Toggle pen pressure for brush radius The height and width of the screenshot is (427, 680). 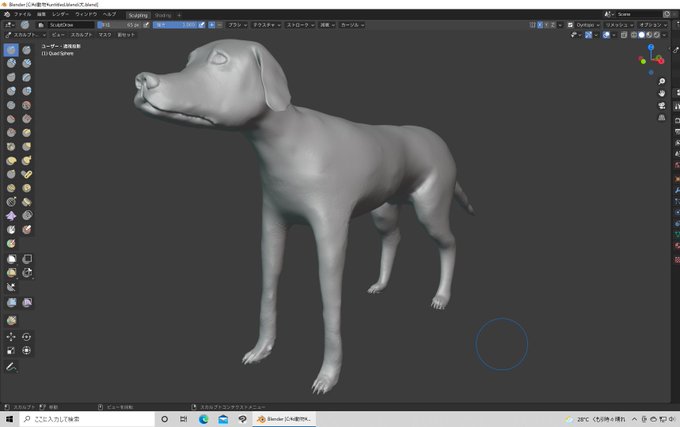point(146,25)
